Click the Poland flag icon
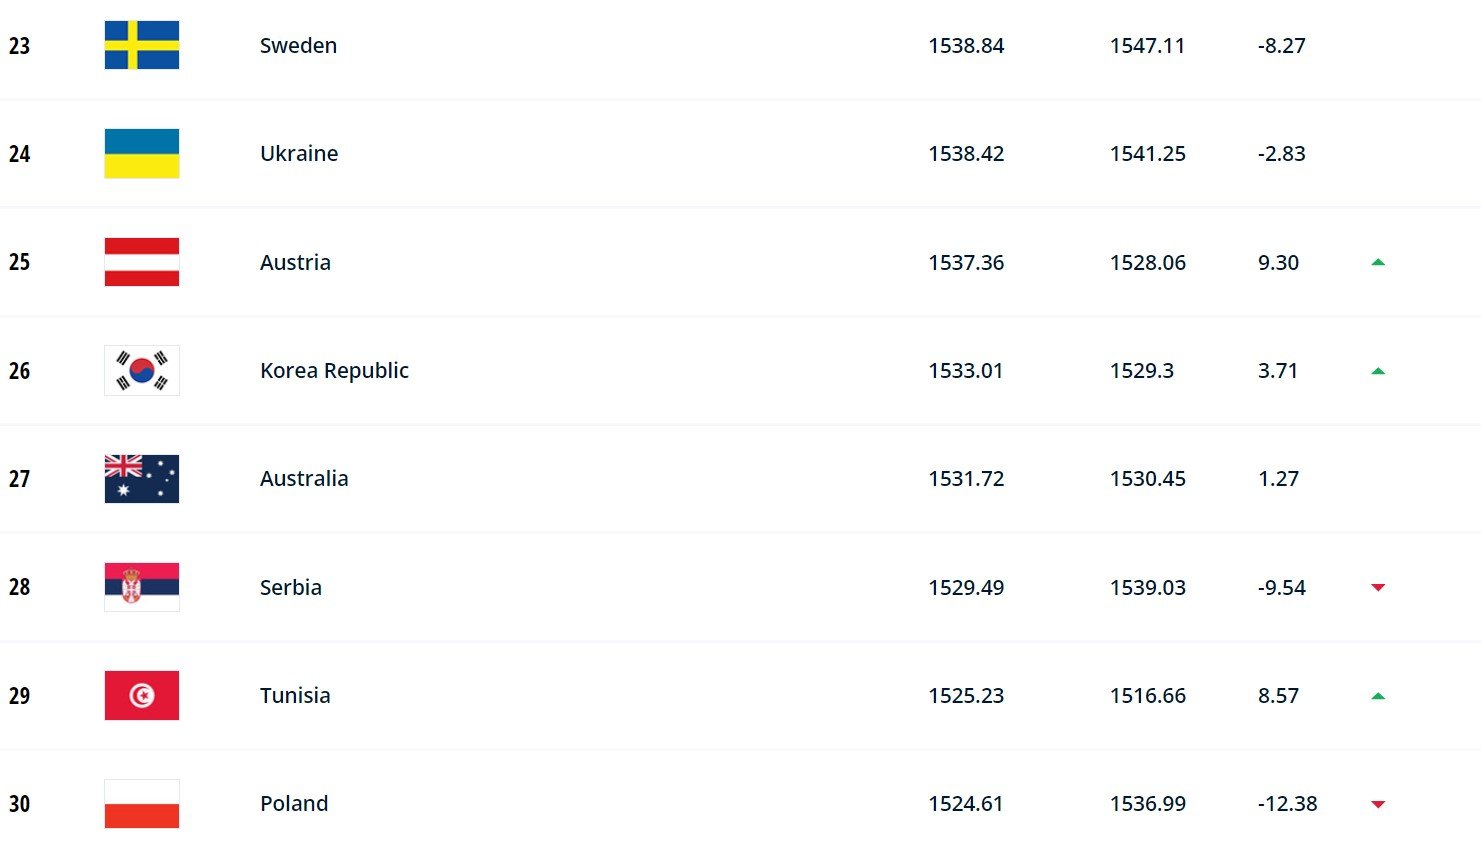The height and width of the screenshot is (847, 1481). pyautogui.click(x=142, y=803)
